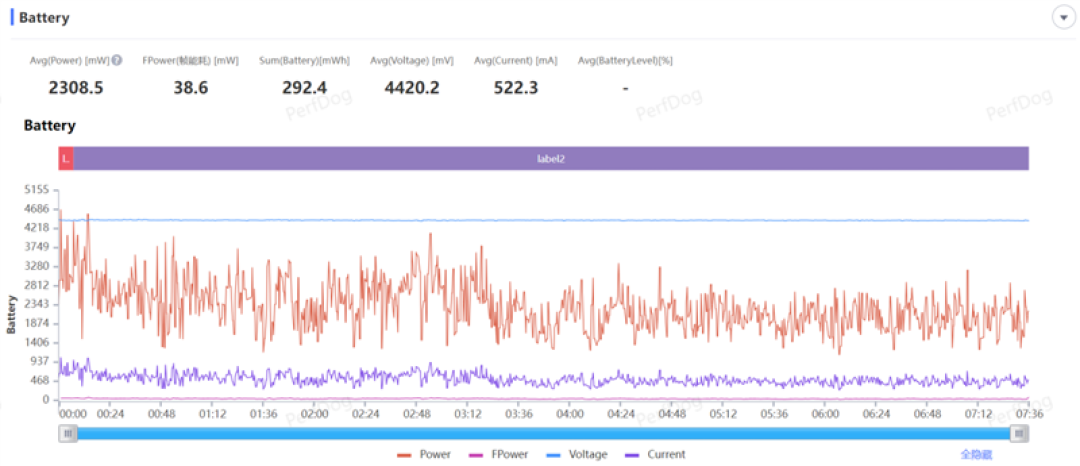Viewport: 1080px width, 466px height.
Task: Open the help icon next to Avg(Power)
Action: click(x=117, y=60)
